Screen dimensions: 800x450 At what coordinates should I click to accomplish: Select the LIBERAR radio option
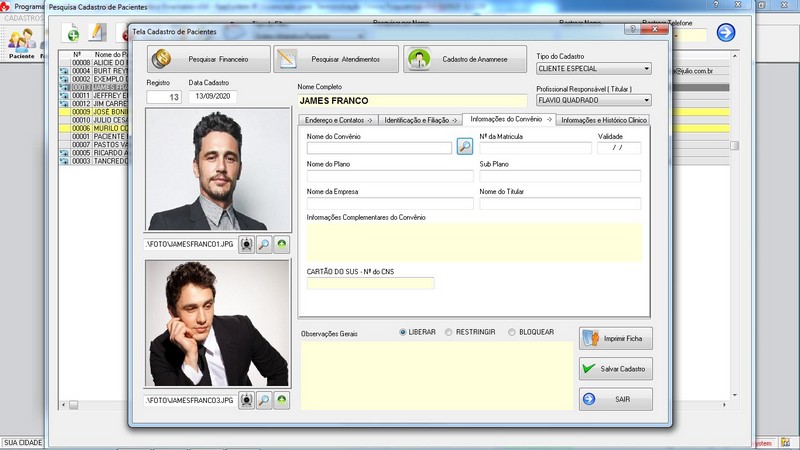coord(403,332)
